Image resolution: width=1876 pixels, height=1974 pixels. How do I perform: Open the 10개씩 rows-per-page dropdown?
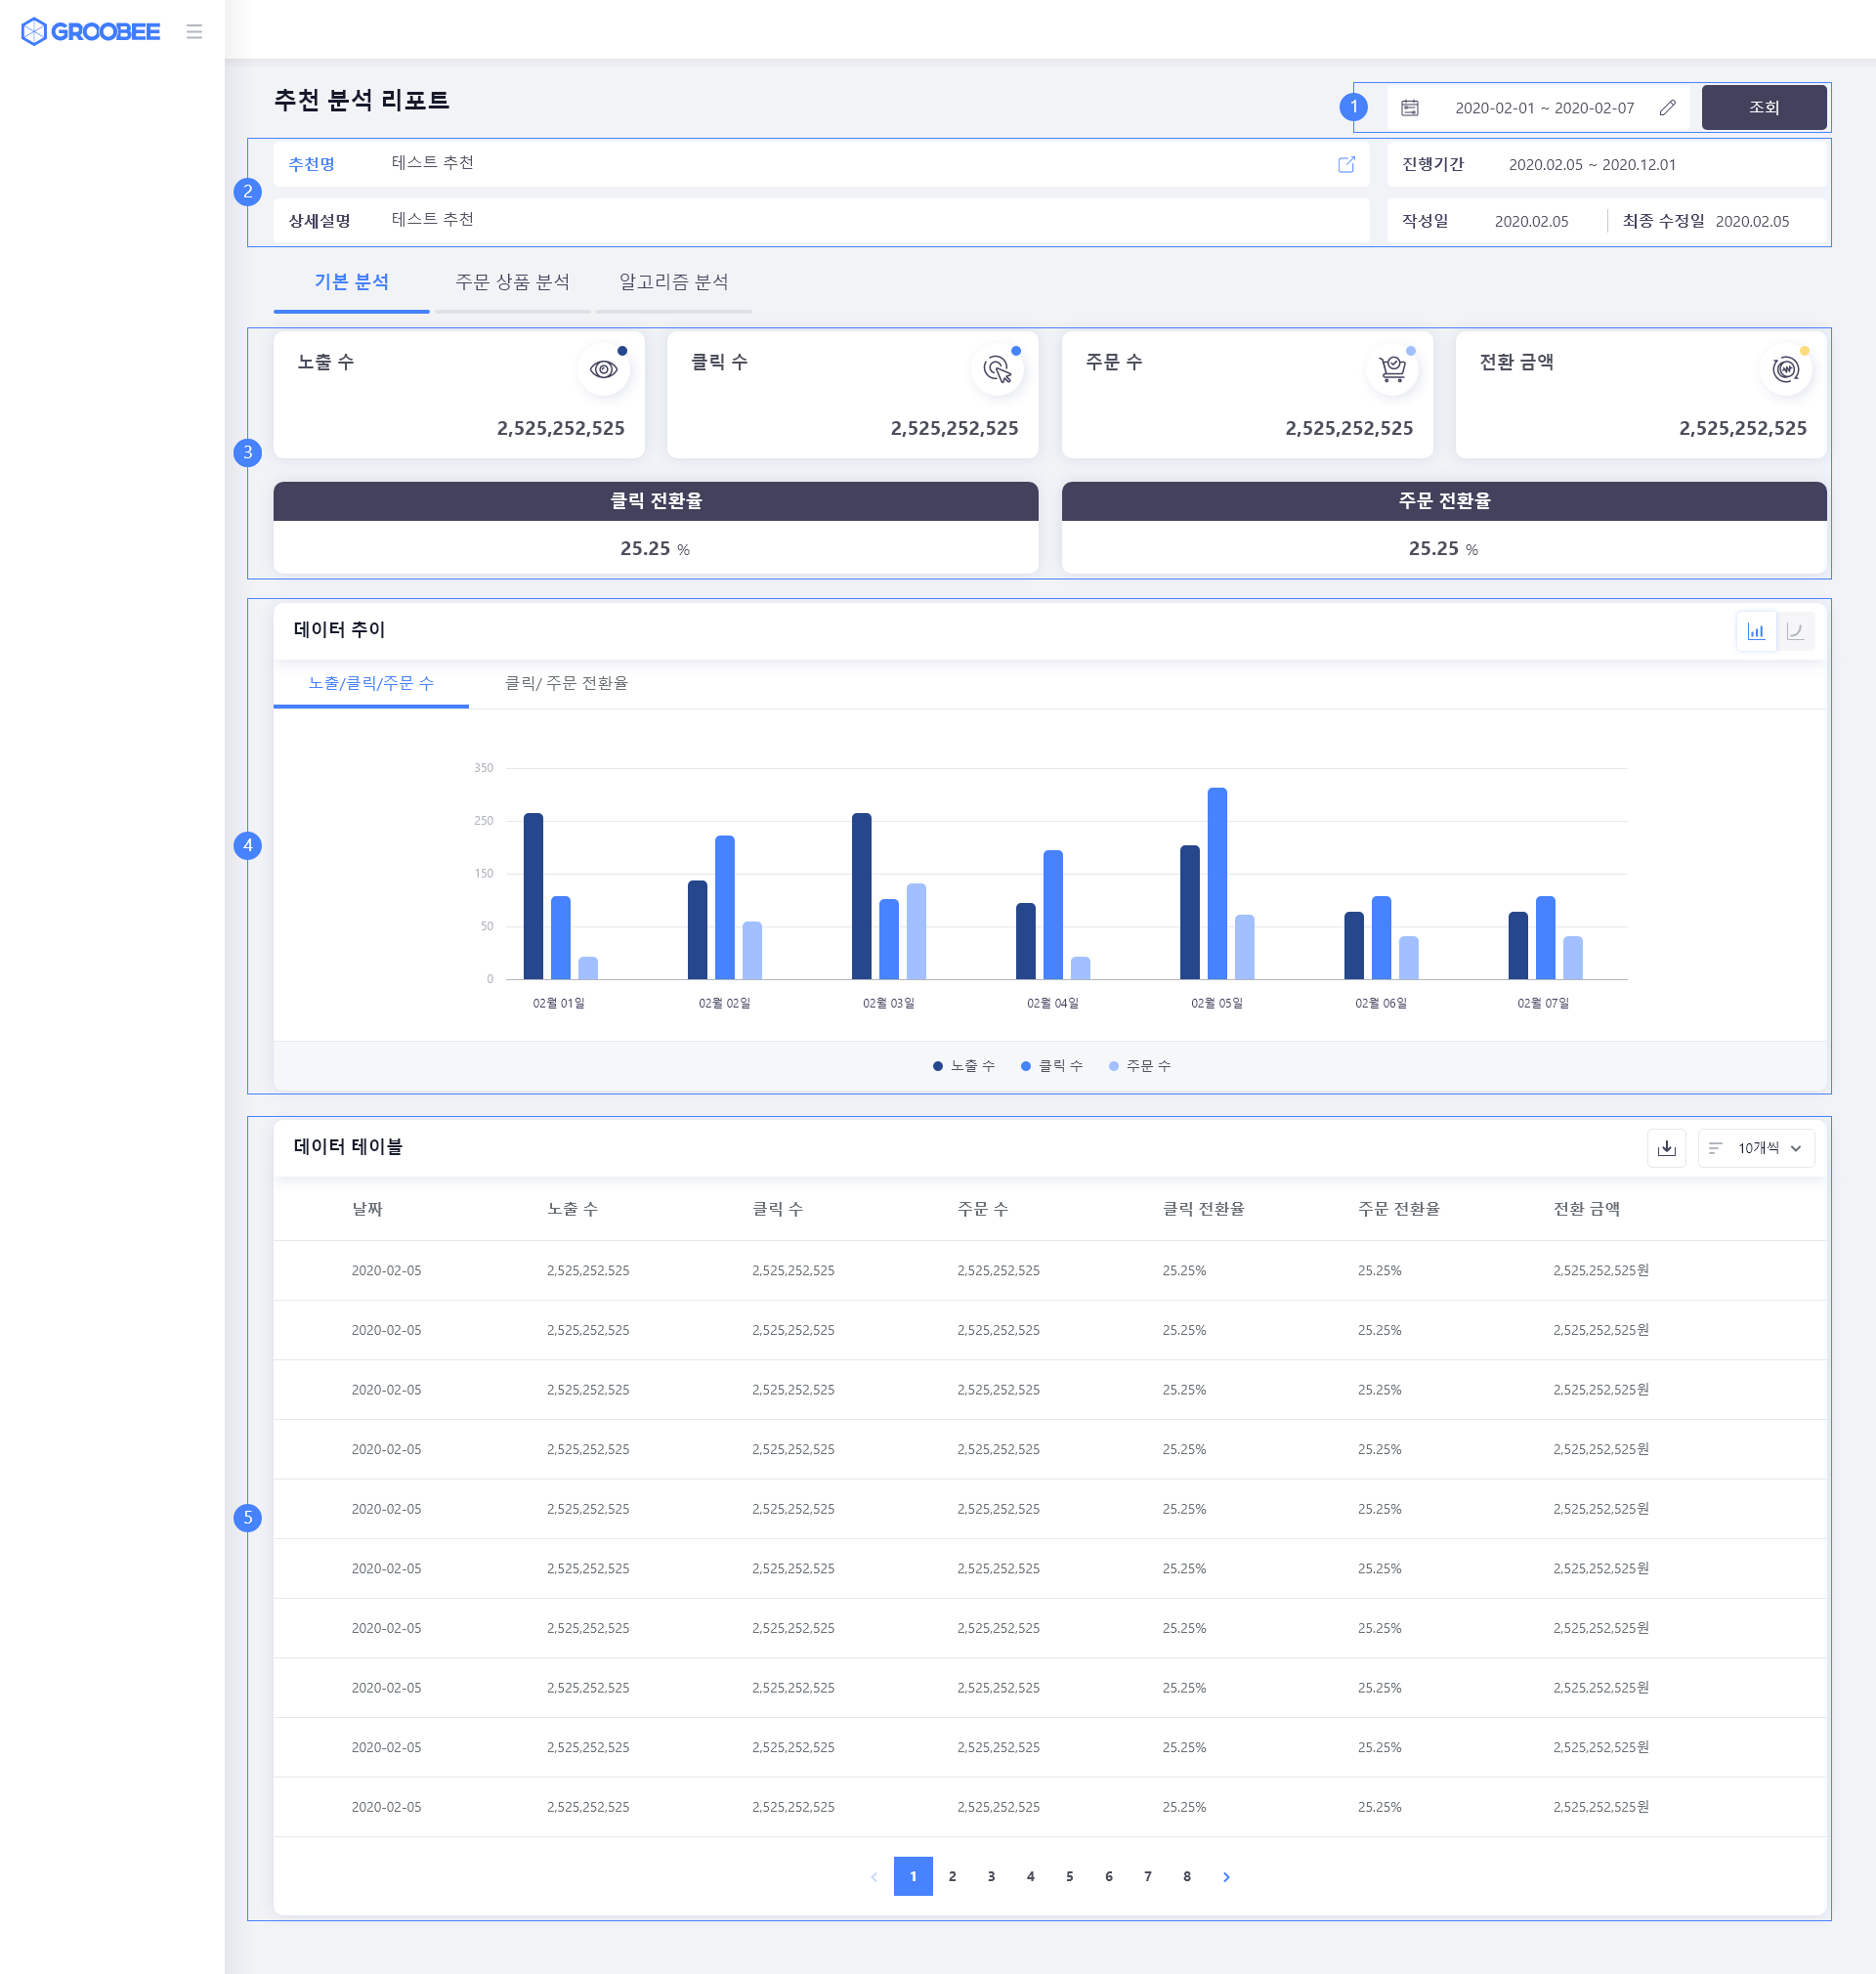(x=1756, y=1148)
